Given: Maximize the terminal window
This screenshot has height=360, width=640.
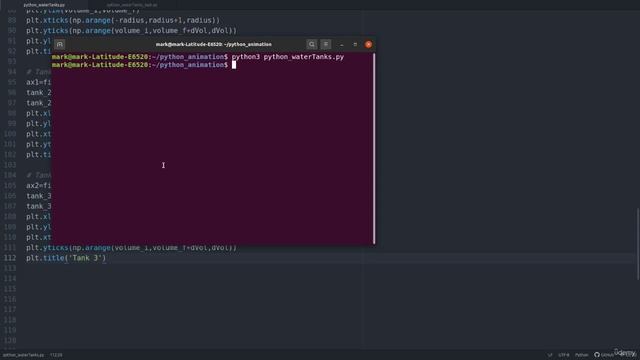Looking at the screenshot, I should click(x=355, y=44).
